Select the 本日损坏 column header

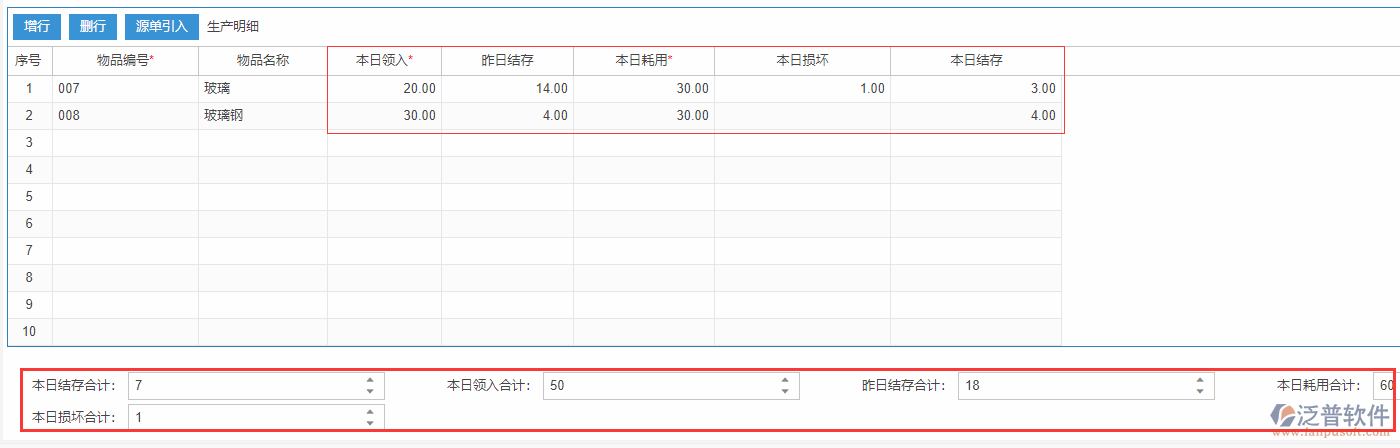[802, 60]
